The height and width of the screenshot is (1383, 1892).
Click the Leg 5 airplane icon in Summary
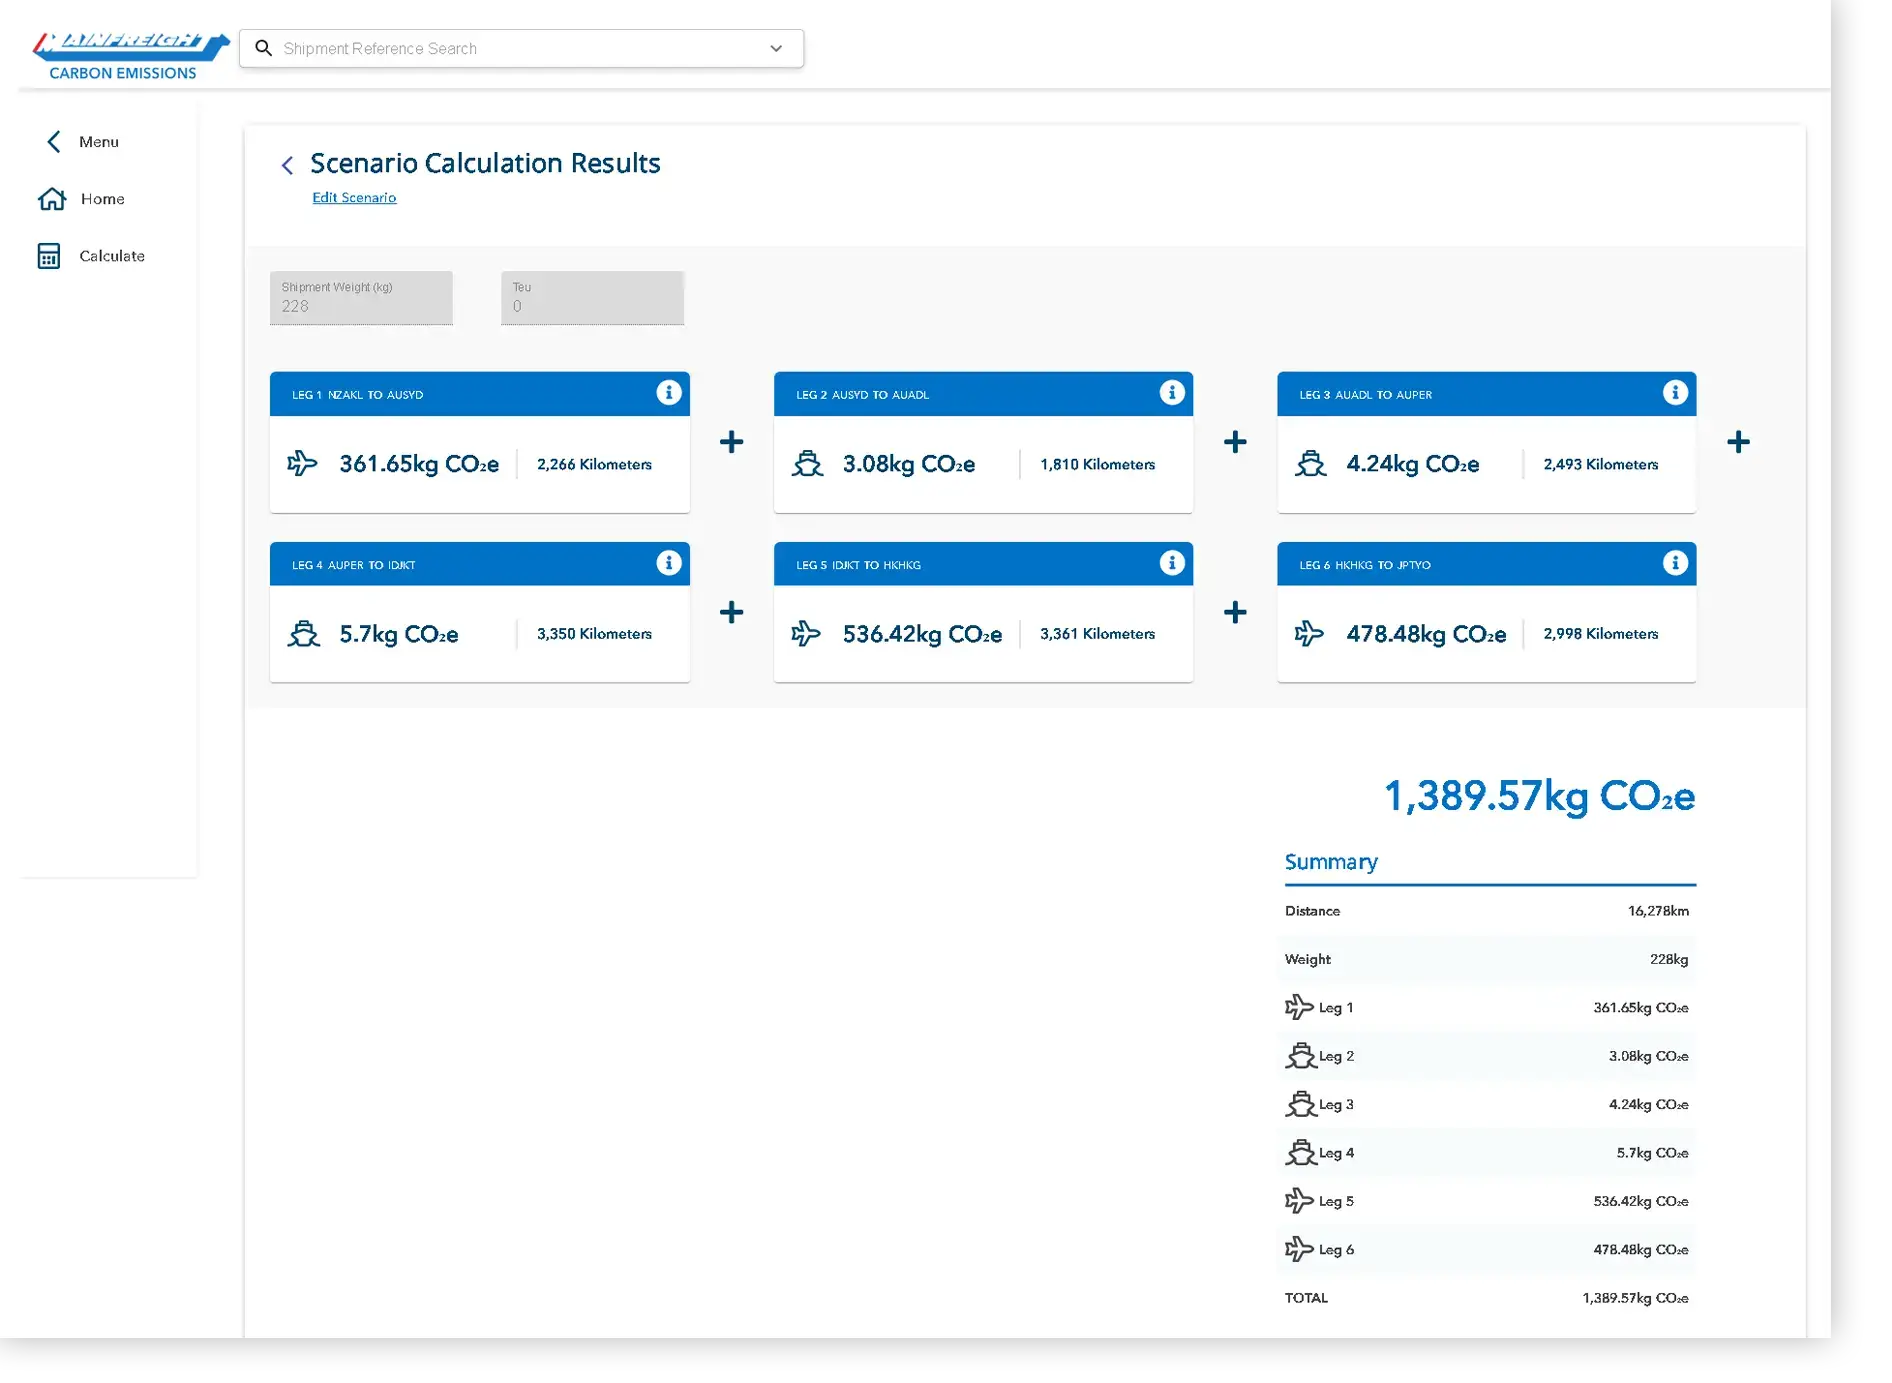click(x=1299, y=1201)
